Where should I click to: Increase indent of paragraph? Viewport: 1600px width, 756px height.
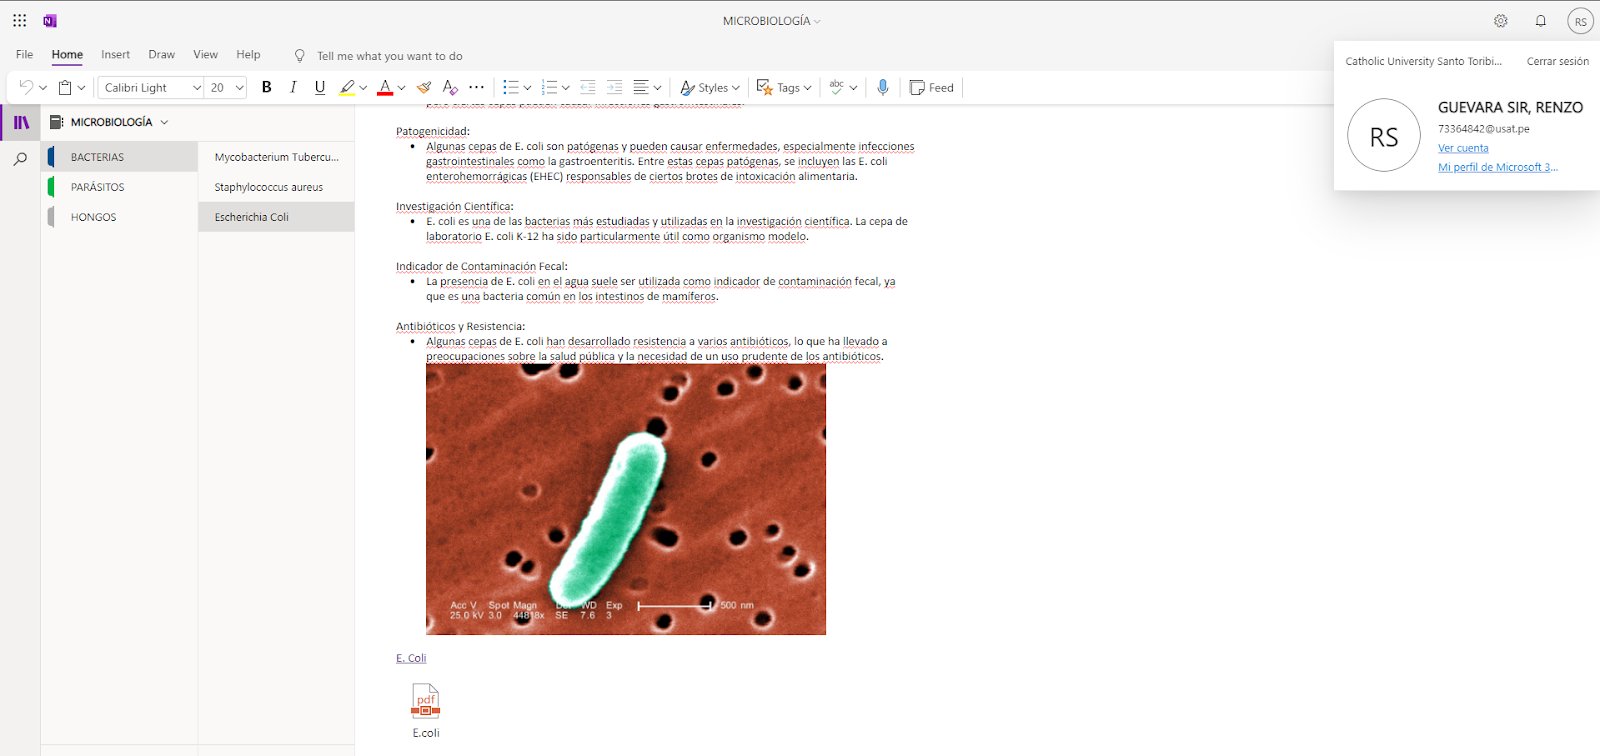615,87
